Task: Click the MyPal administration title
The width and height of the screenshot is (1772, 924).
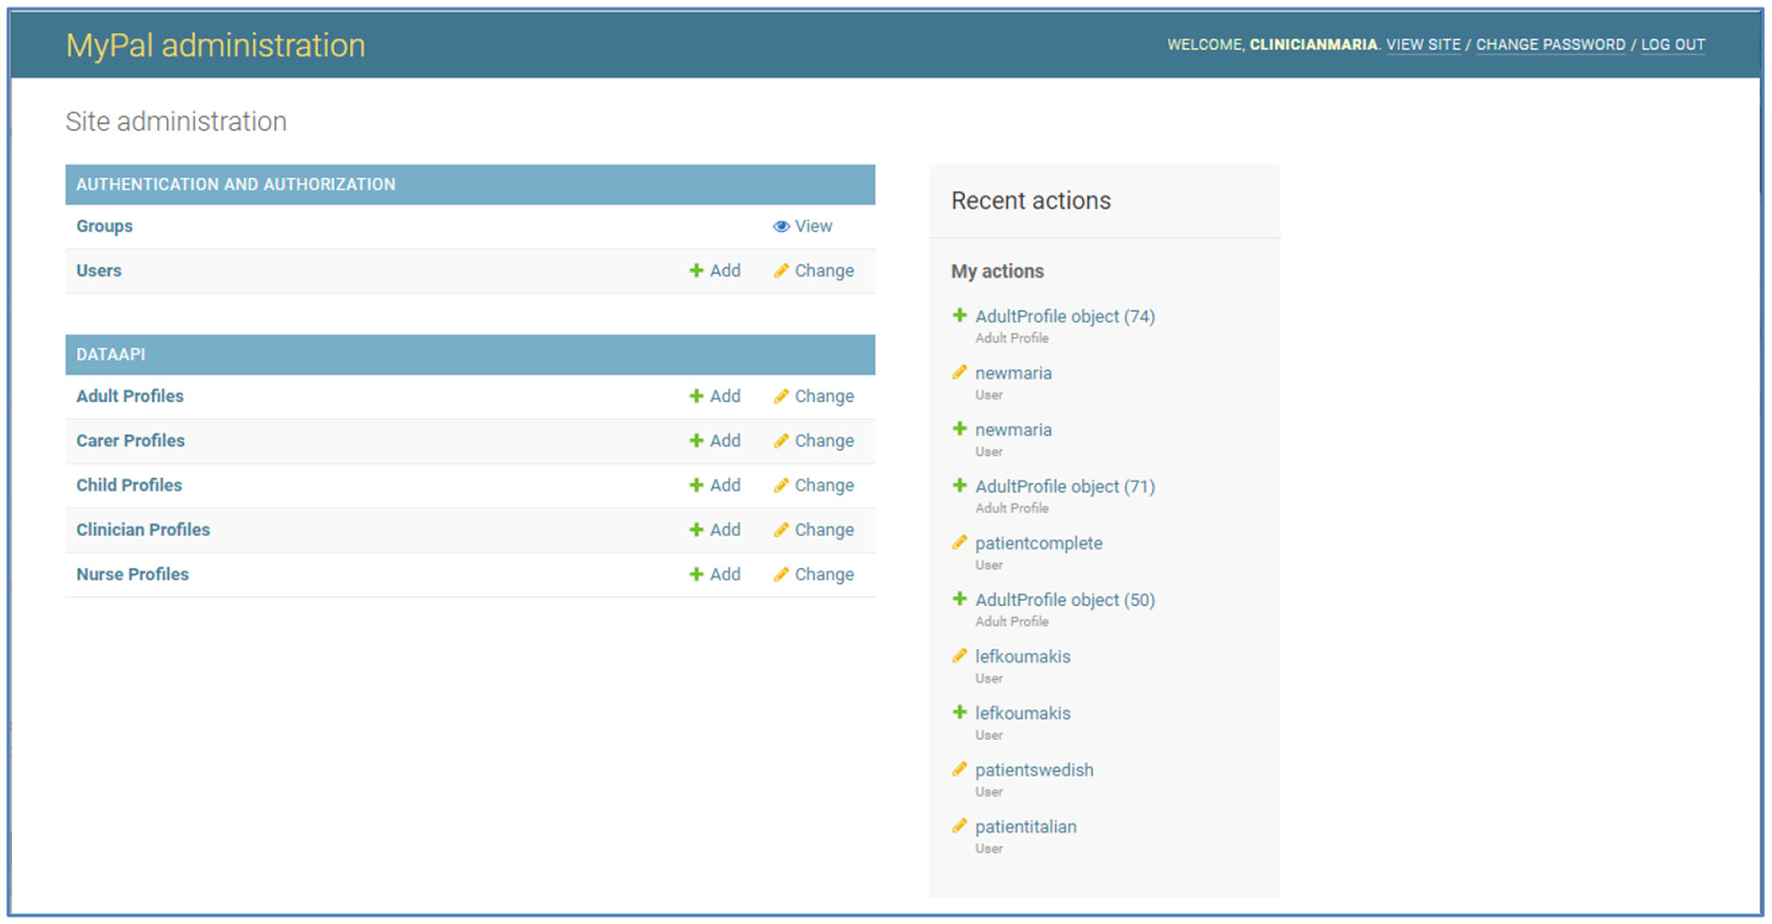Action: coord(215,45)
